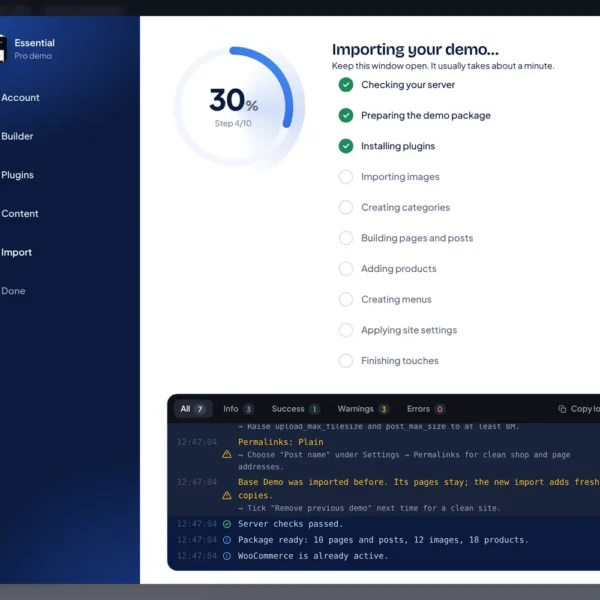600x600 pixels.
Task: Open the Account step in sidebar
Action: click(20, 98)
